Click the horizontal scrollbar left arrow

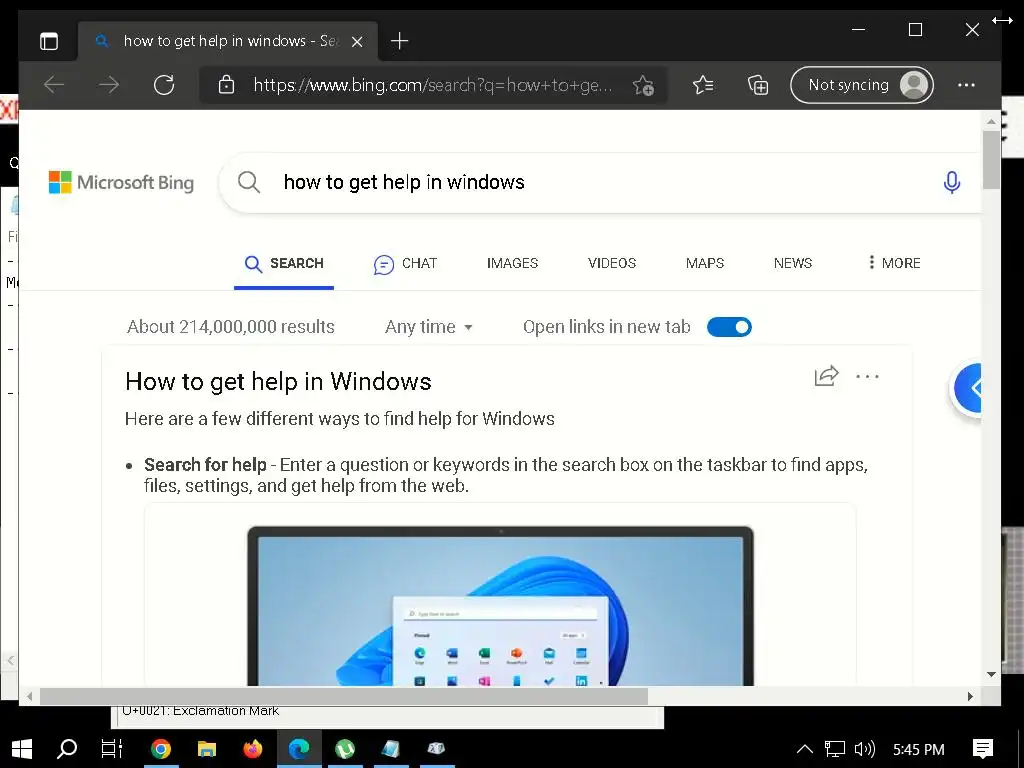tap(29, 696)
